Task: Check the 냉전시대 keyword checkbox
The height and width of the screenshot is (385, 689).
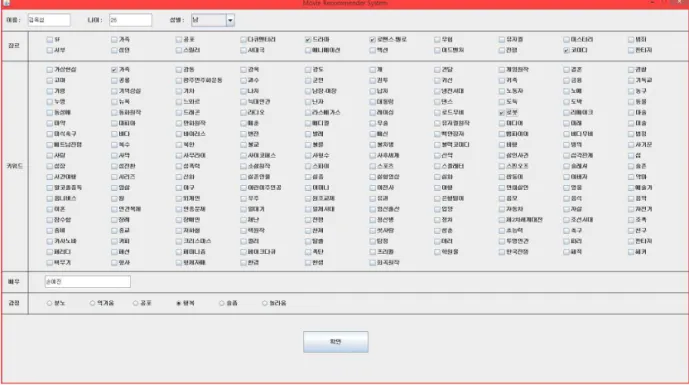Action: point(437,91)
